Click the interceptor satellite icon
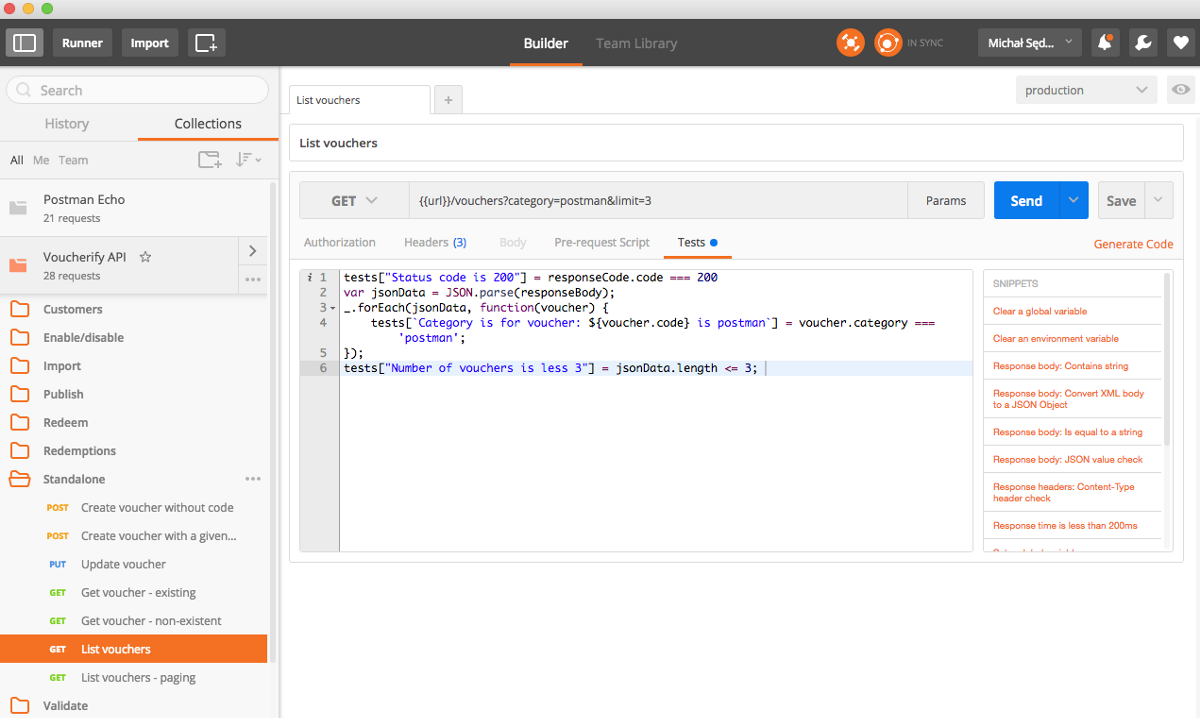The image size is (1200, 718). tap(850, 43)
